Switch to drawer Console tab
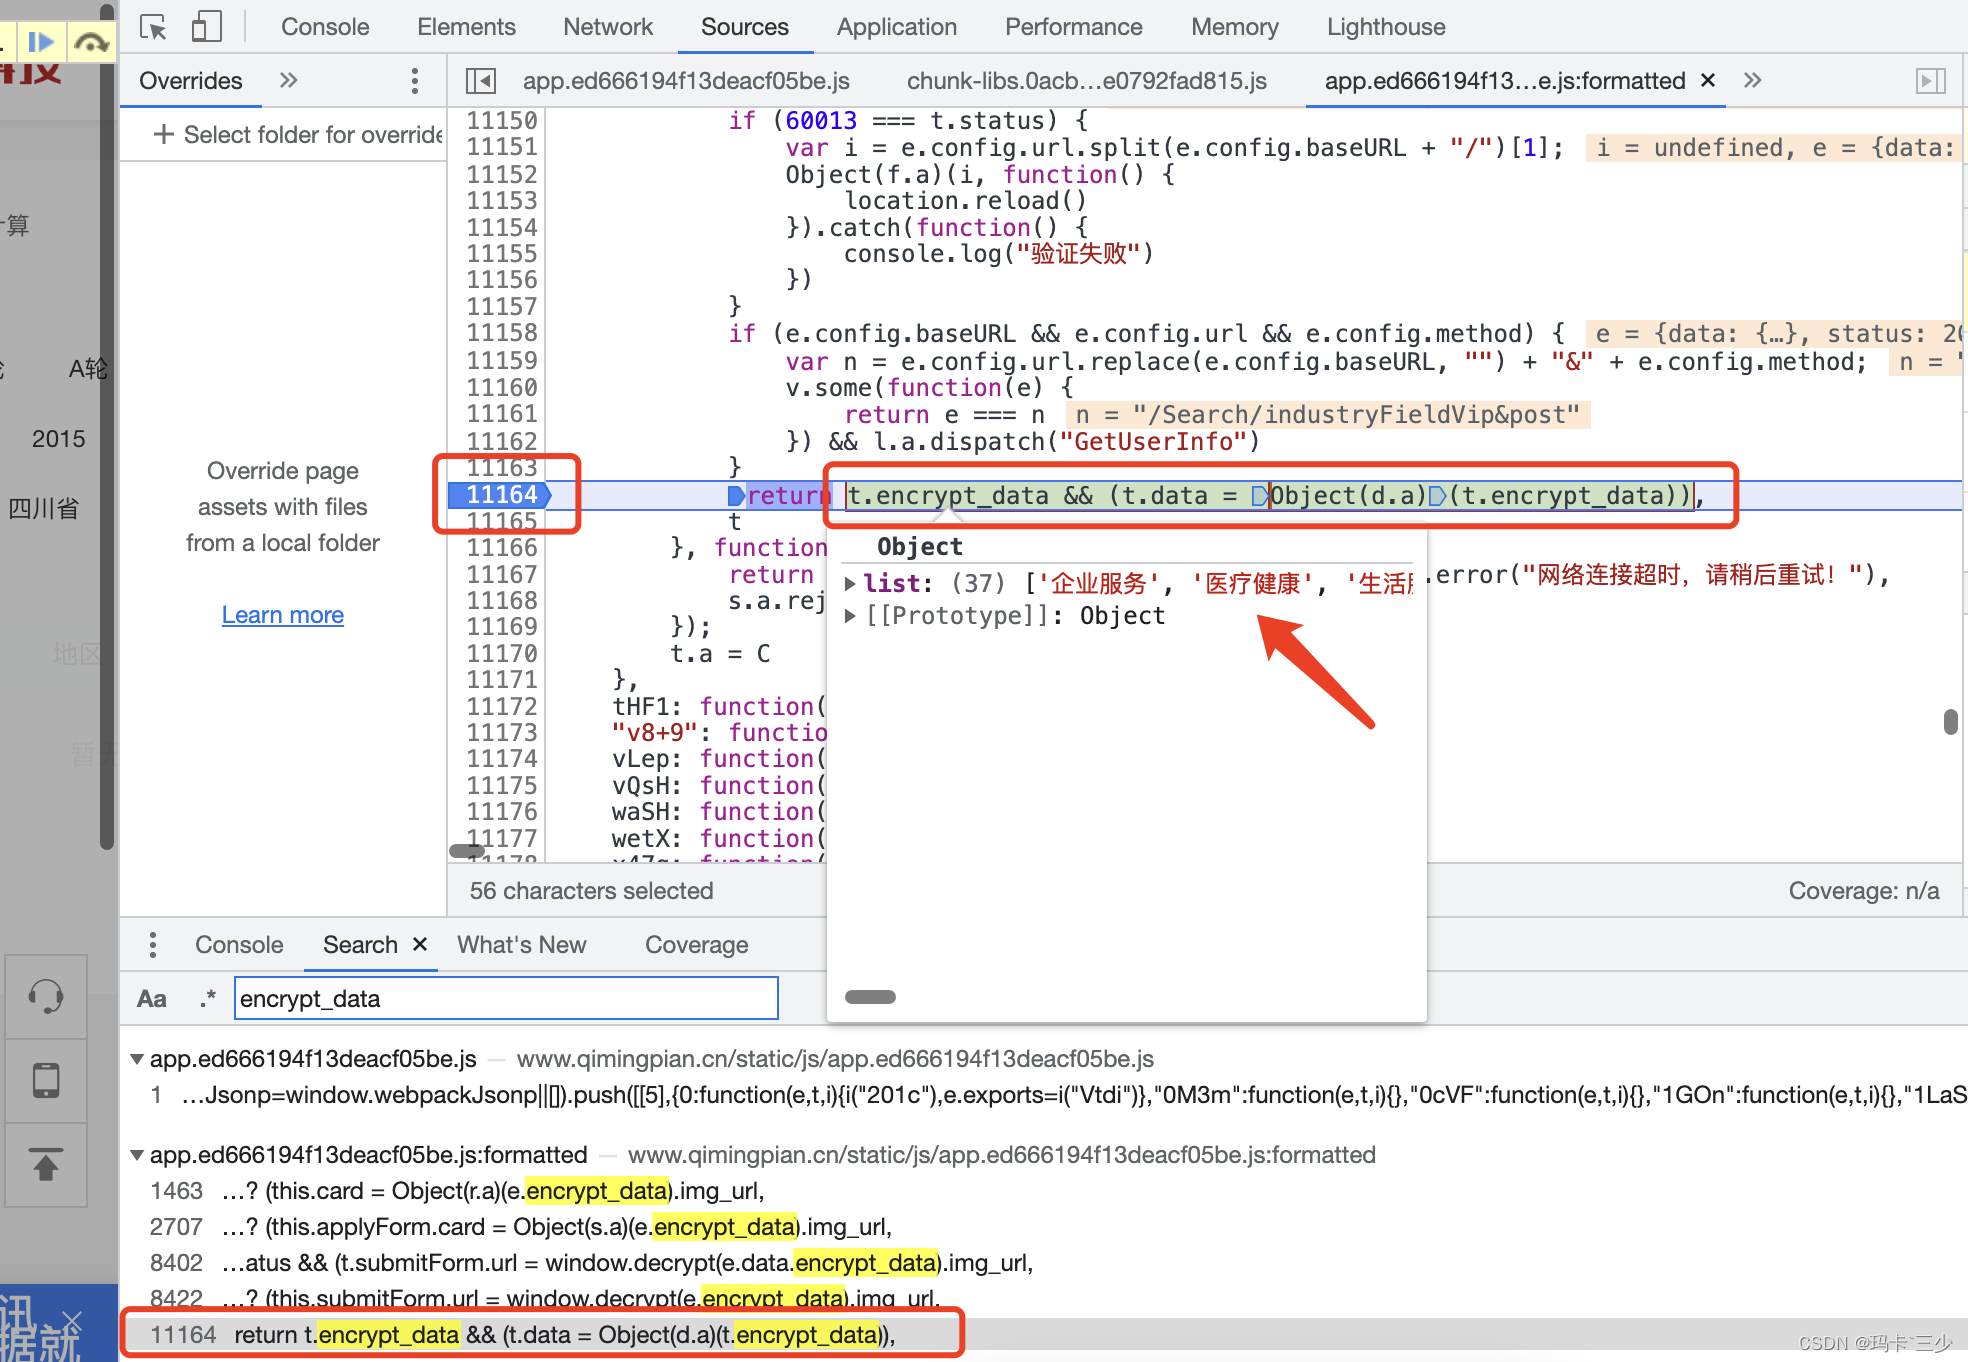Viewport: 1968px width, 1362px height. (239, 945)
